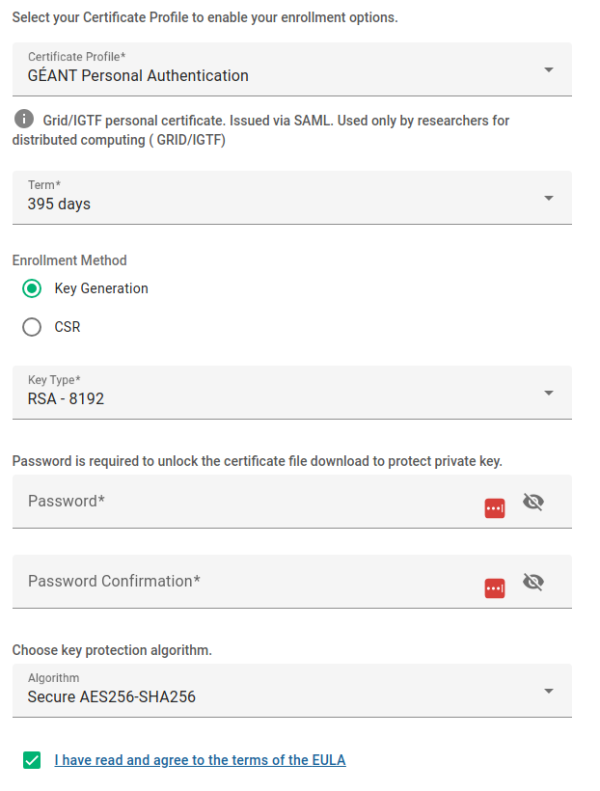Image resolution: width=600 pixels, height=791 pixels.
Task: Uncheck the EULA agreement checkbox
Action: click(32, 761)
